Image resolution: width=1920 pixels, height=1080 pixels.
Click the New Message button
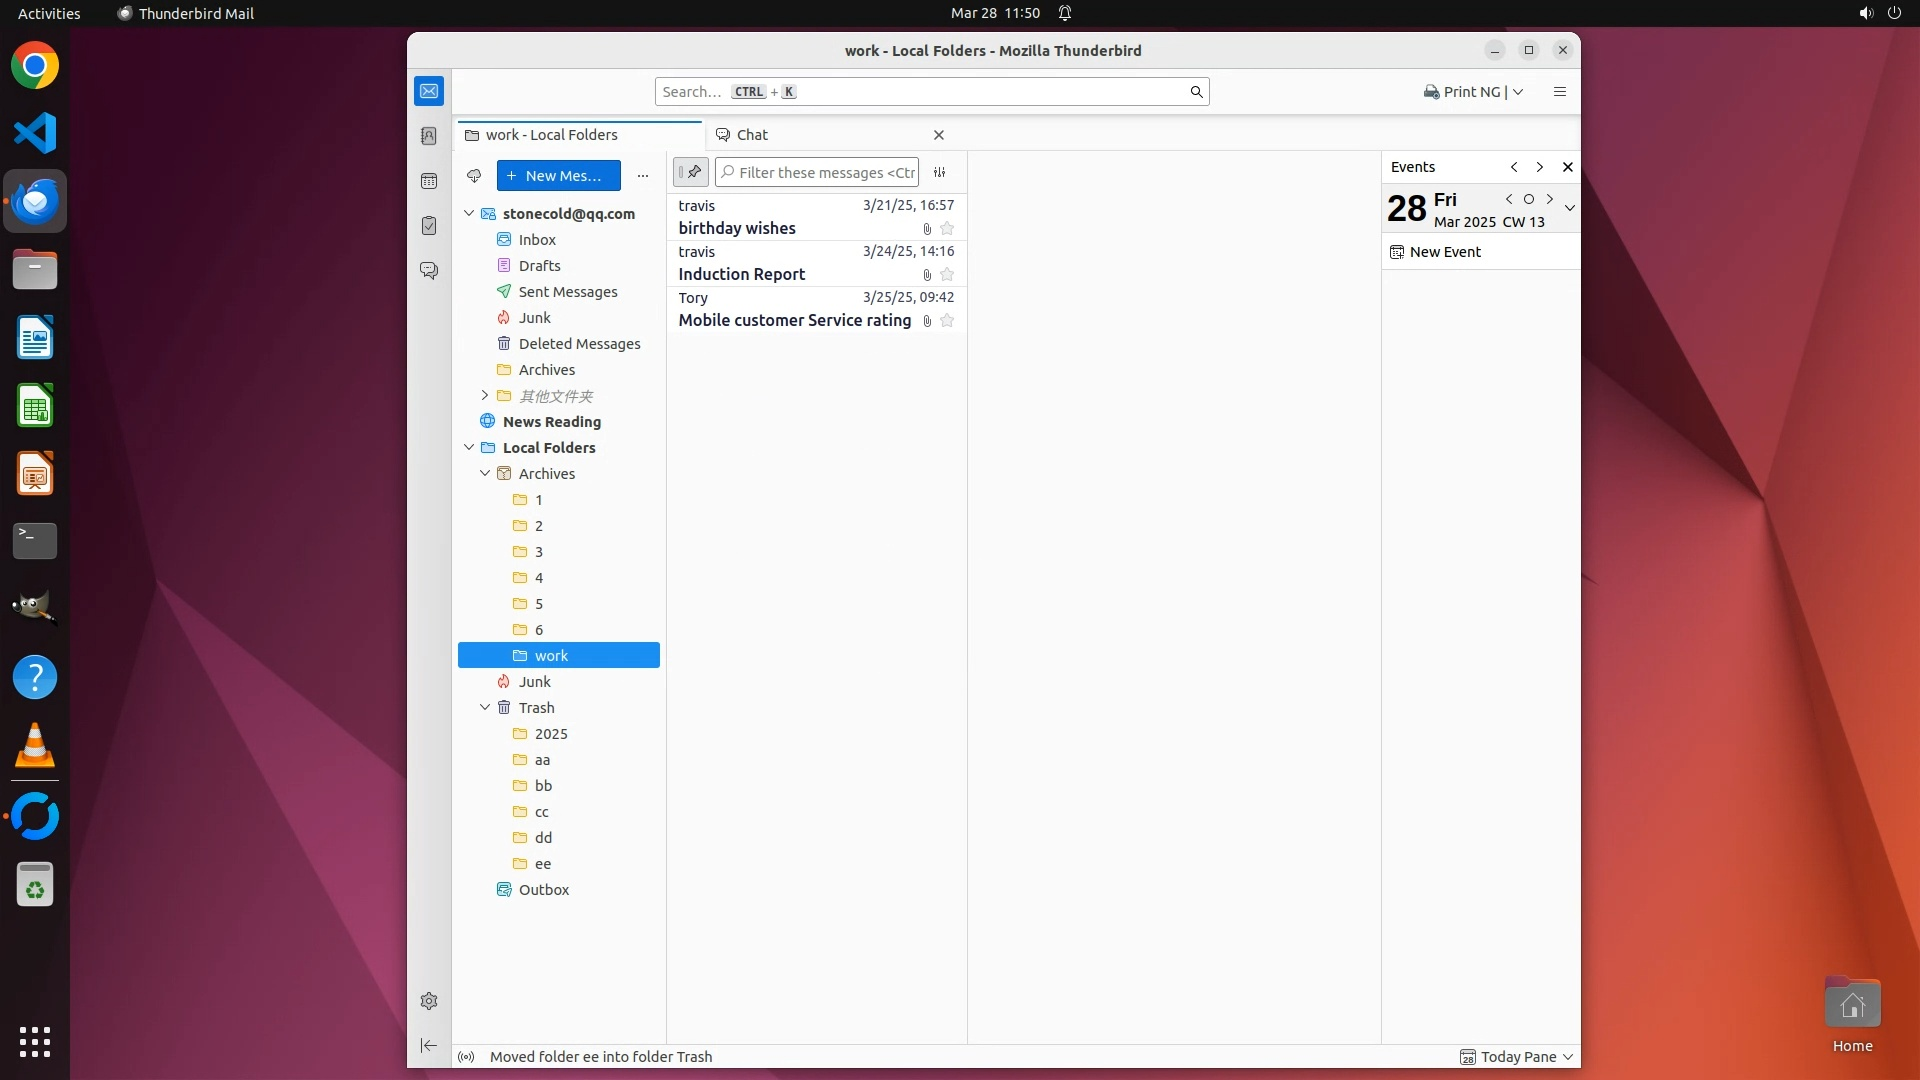click(558, 176)
